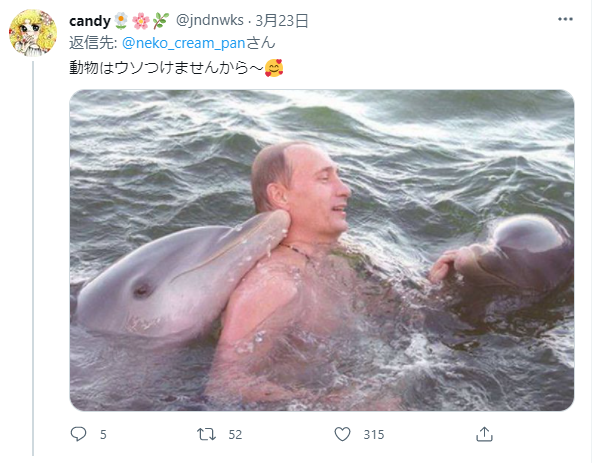
Task: Click the like count 315
Action: click(374, 435)
